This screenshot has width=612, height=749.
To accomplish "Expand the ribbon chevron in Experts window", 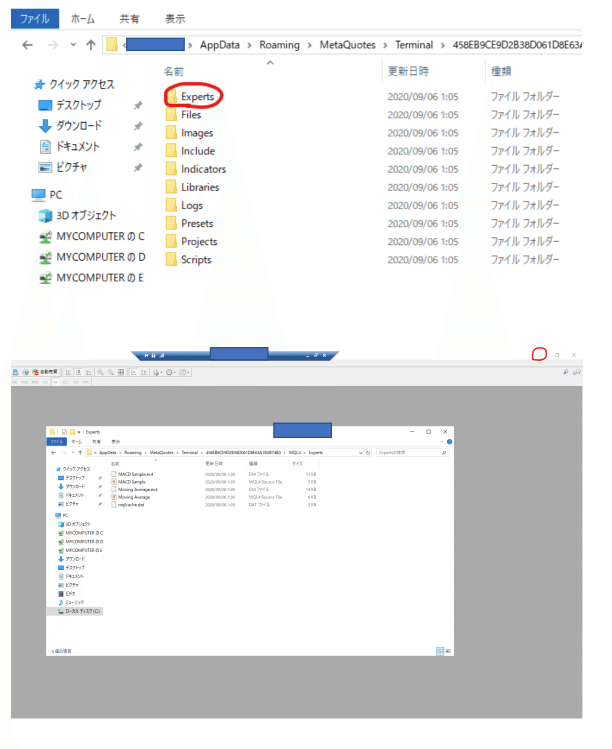I will [441, 442].
